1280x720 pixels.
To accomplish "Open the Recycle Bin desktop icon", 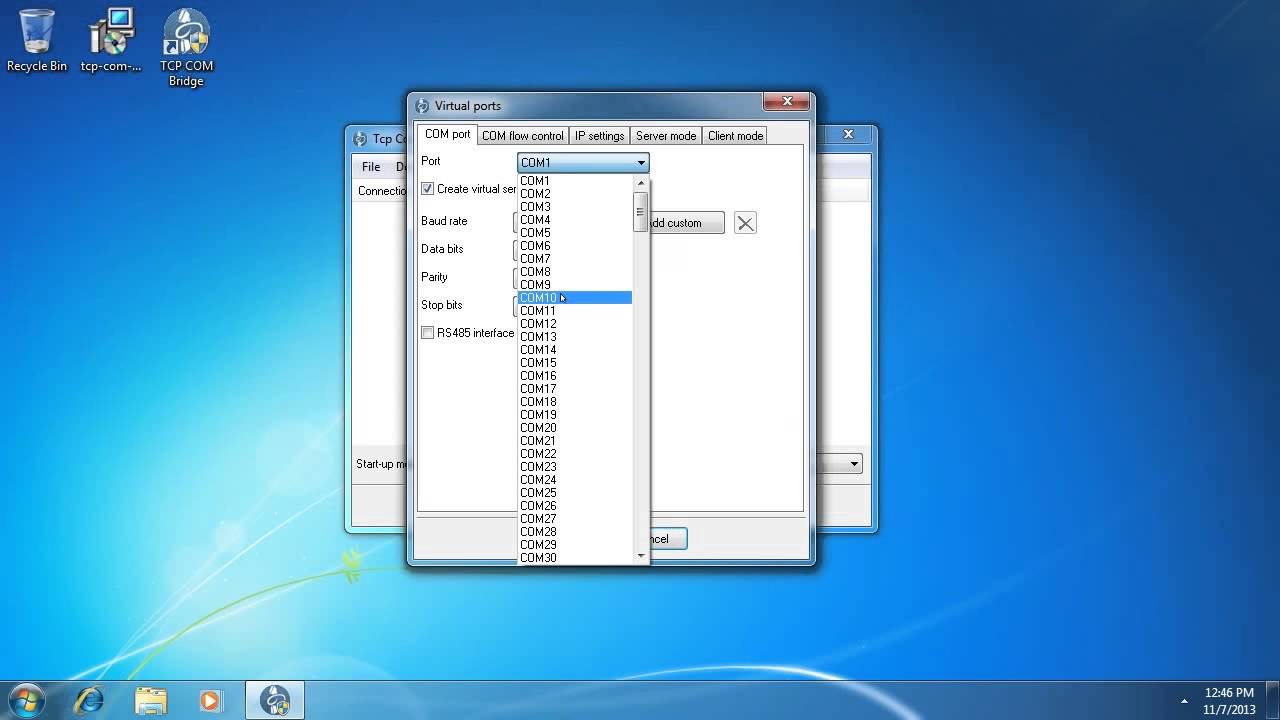I will tap(37, 40).
